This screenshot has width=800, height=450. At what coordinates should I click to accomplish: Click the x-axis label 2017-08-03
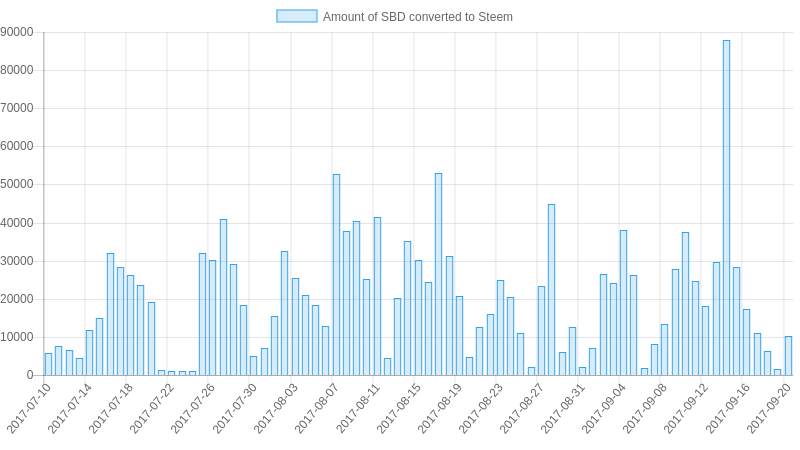[276, 409]
